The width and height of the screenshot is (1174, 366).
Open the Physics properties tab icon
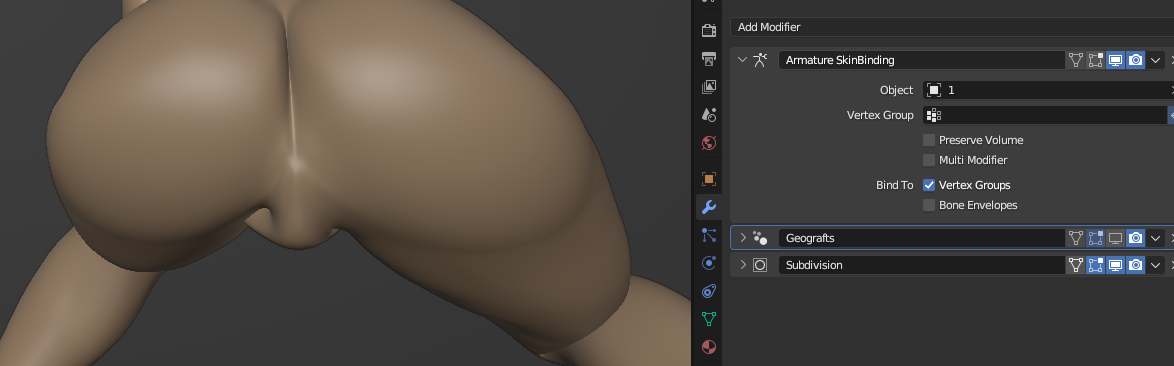(708, 263)
